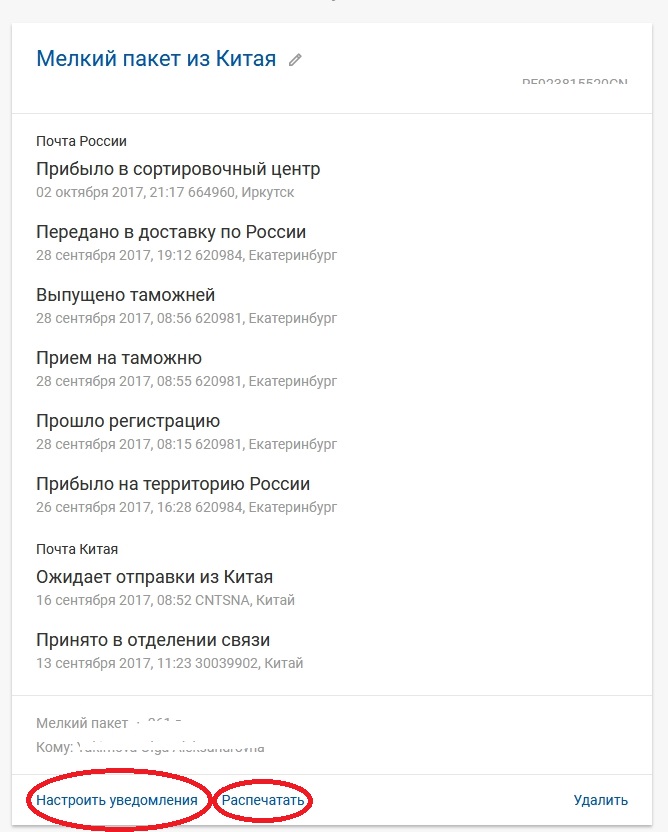Viewport: 668px width, 832px height.
Task: Select 'Ожидает отправки из Китая' status
Action: 154,577
